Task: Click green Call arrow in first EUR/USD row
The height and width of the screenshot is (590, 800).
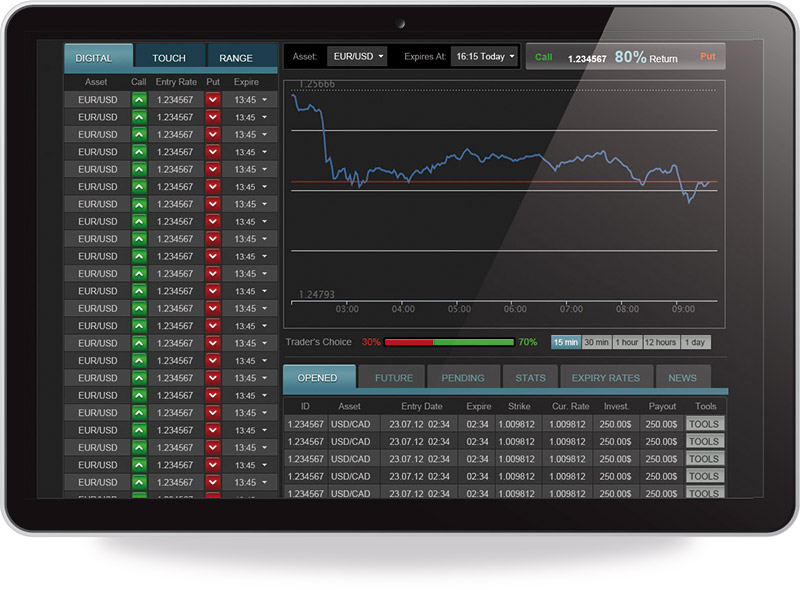Action: tap(139, 100)
